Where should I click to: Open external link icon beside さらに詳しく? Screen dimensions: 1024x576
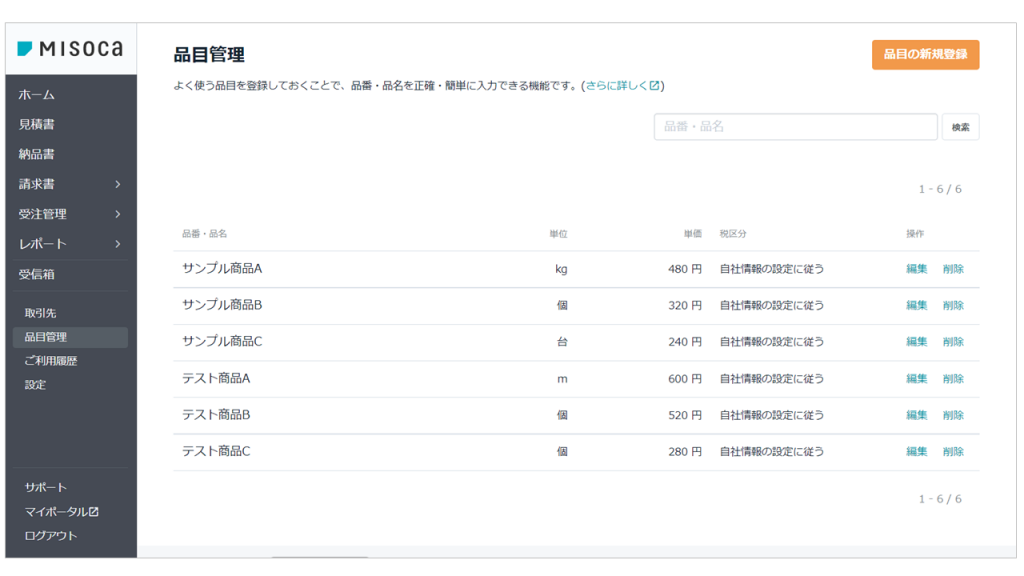[x=654, y=86]
